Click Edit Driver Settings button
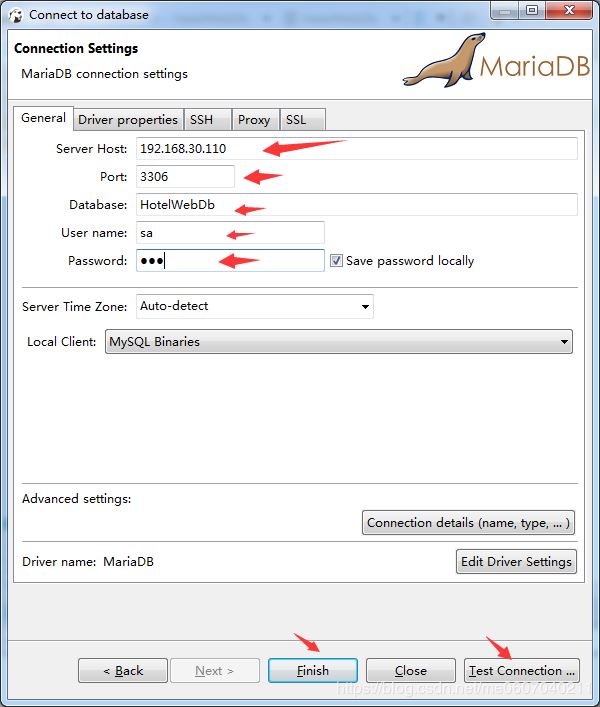Image resolution: width=600 pixels, height=707 pixels. coord(516,561)
